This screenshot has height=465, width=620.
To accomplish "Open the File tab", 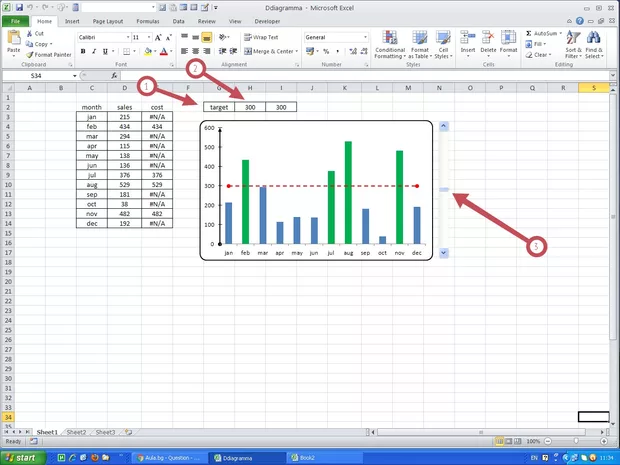I will click(x=15, y=21).
